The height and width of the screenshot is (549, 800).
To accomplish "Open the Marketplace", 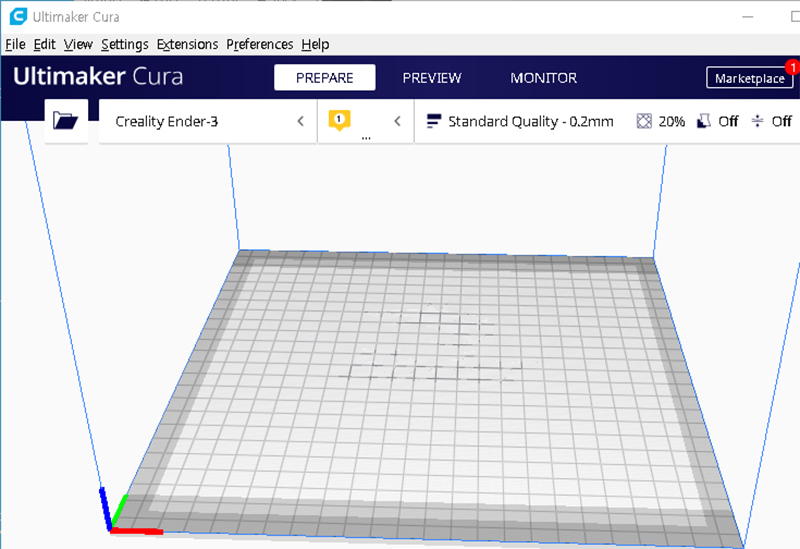I will click(749, 78).
